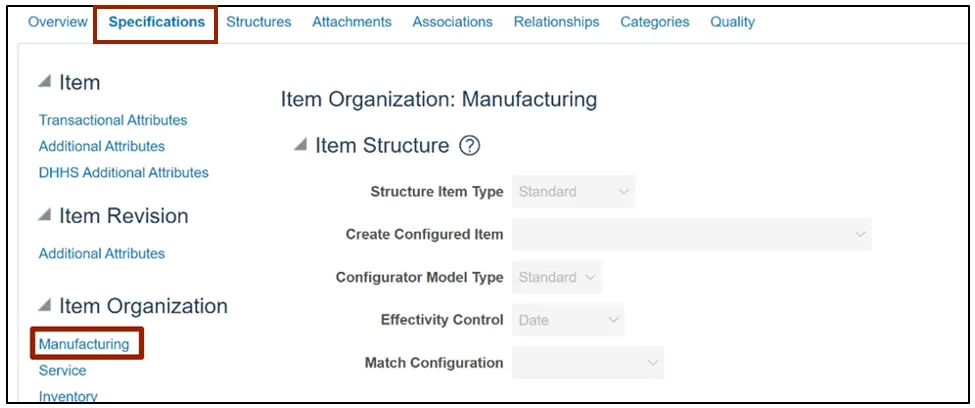975x408 pixels.
Task: Open Transactional Attributes link
Action: point(113,120)
